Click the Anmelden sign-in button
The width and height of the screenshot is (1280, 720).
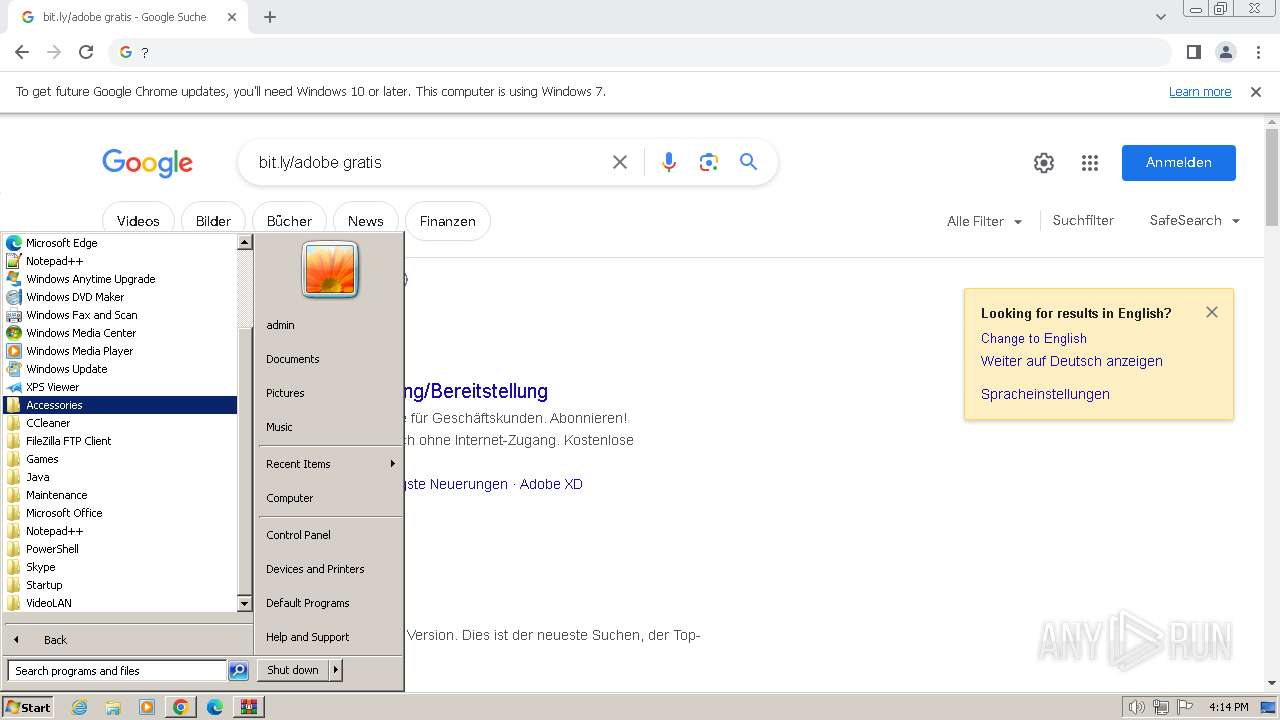click(1179, 163)
